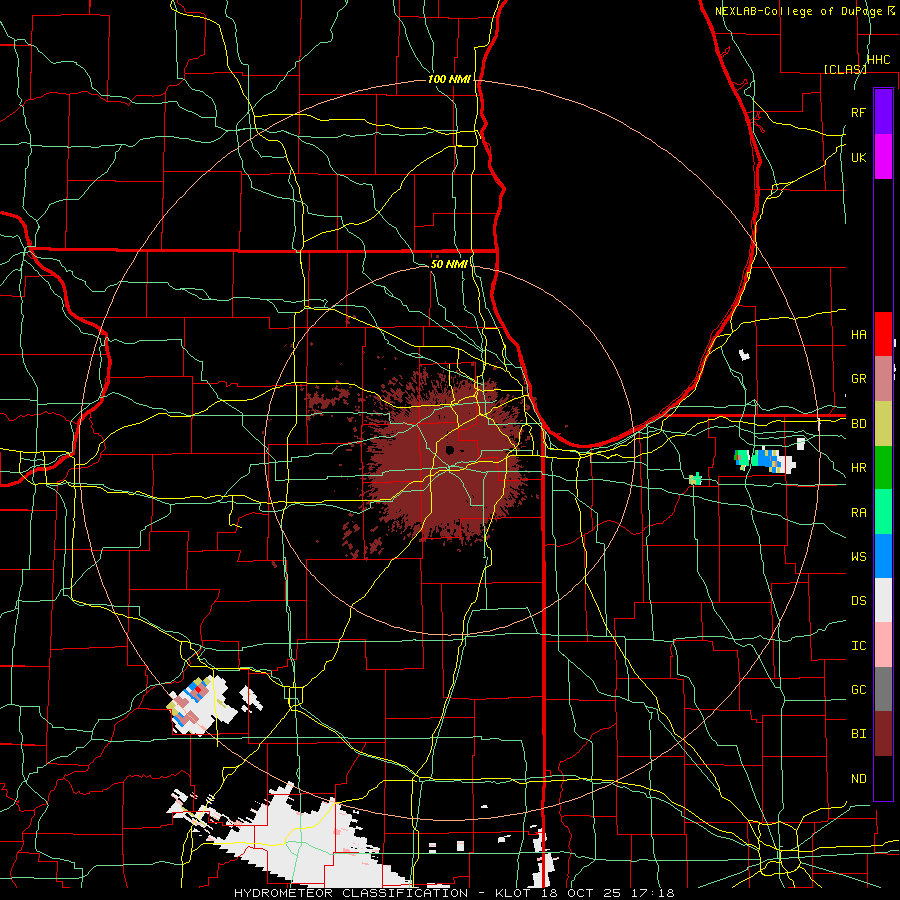The height and width of the screenshot is (900, 900).
Task: Click the "HA" legend label
Action: click(x=858, y=335)
